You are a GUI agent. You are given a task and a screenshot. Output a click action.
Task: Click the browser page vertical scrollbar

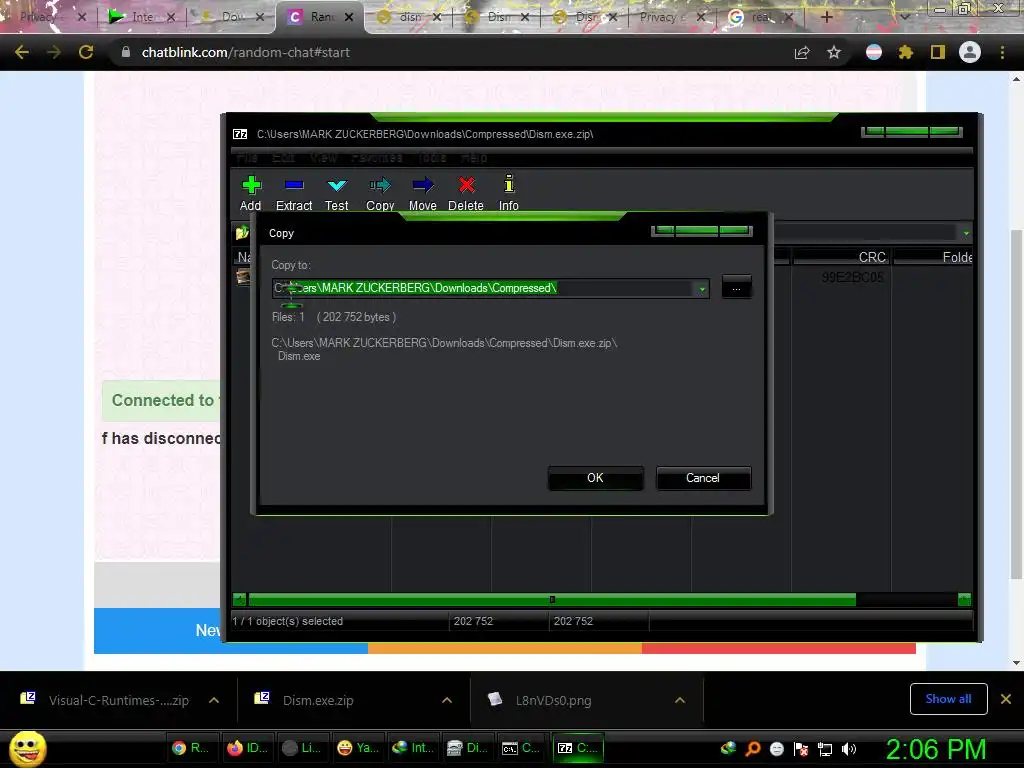tap(1016, 404)
